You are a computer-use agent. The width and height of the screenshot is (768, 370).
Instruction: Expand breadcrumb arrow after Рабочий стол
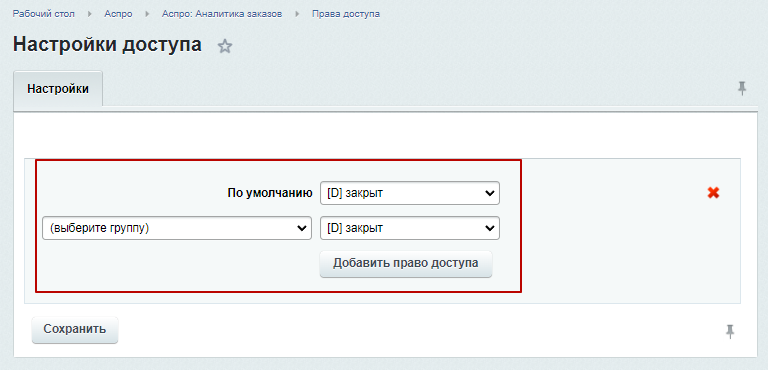tap(90, 14)
